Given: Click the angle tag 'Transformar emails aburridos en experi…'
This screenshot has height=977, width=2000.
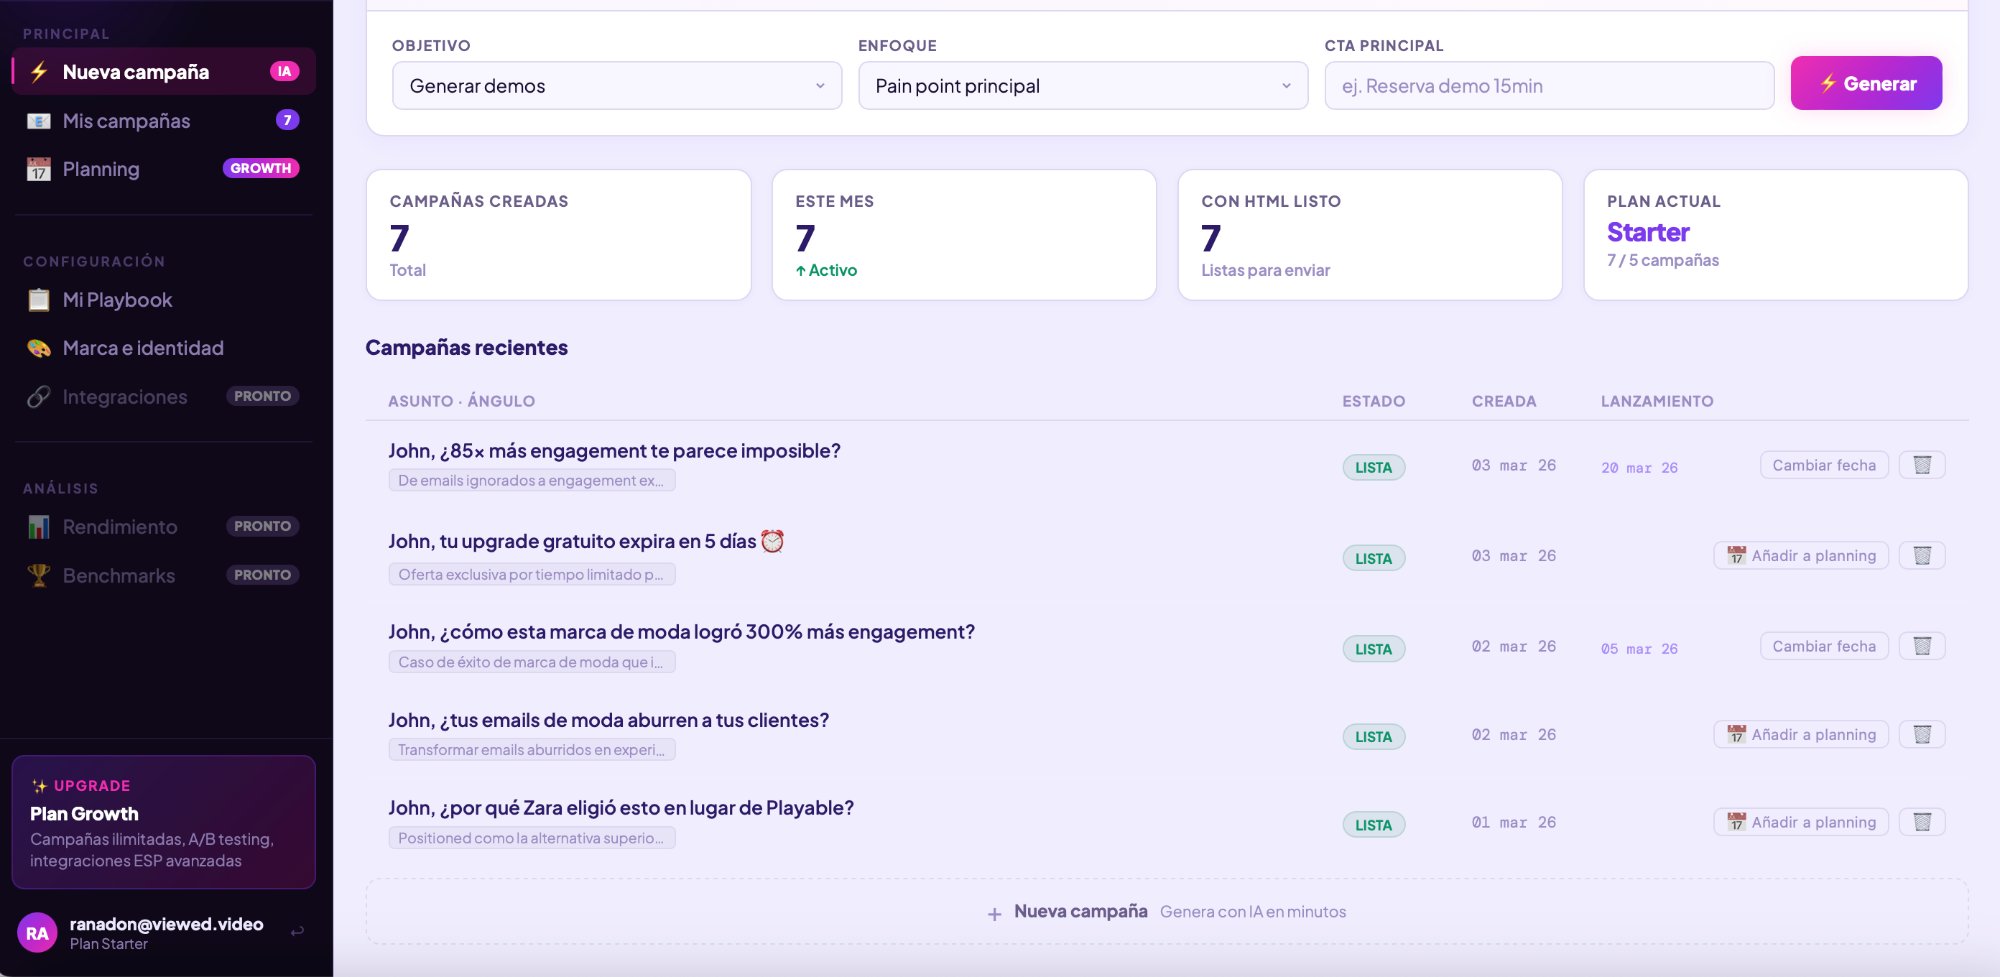Looking at the screenshot, I should [x=532, y=750].
